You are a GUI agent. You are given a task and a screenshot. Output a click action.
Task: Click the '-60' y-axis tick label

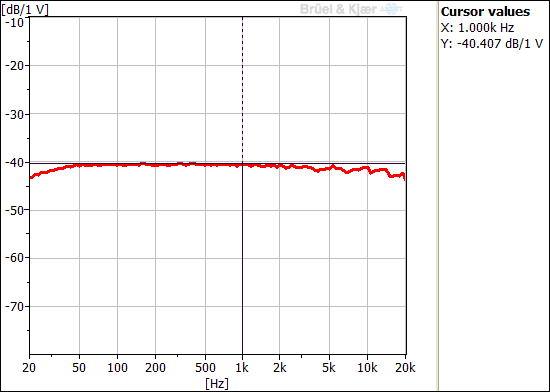point(14,258)
